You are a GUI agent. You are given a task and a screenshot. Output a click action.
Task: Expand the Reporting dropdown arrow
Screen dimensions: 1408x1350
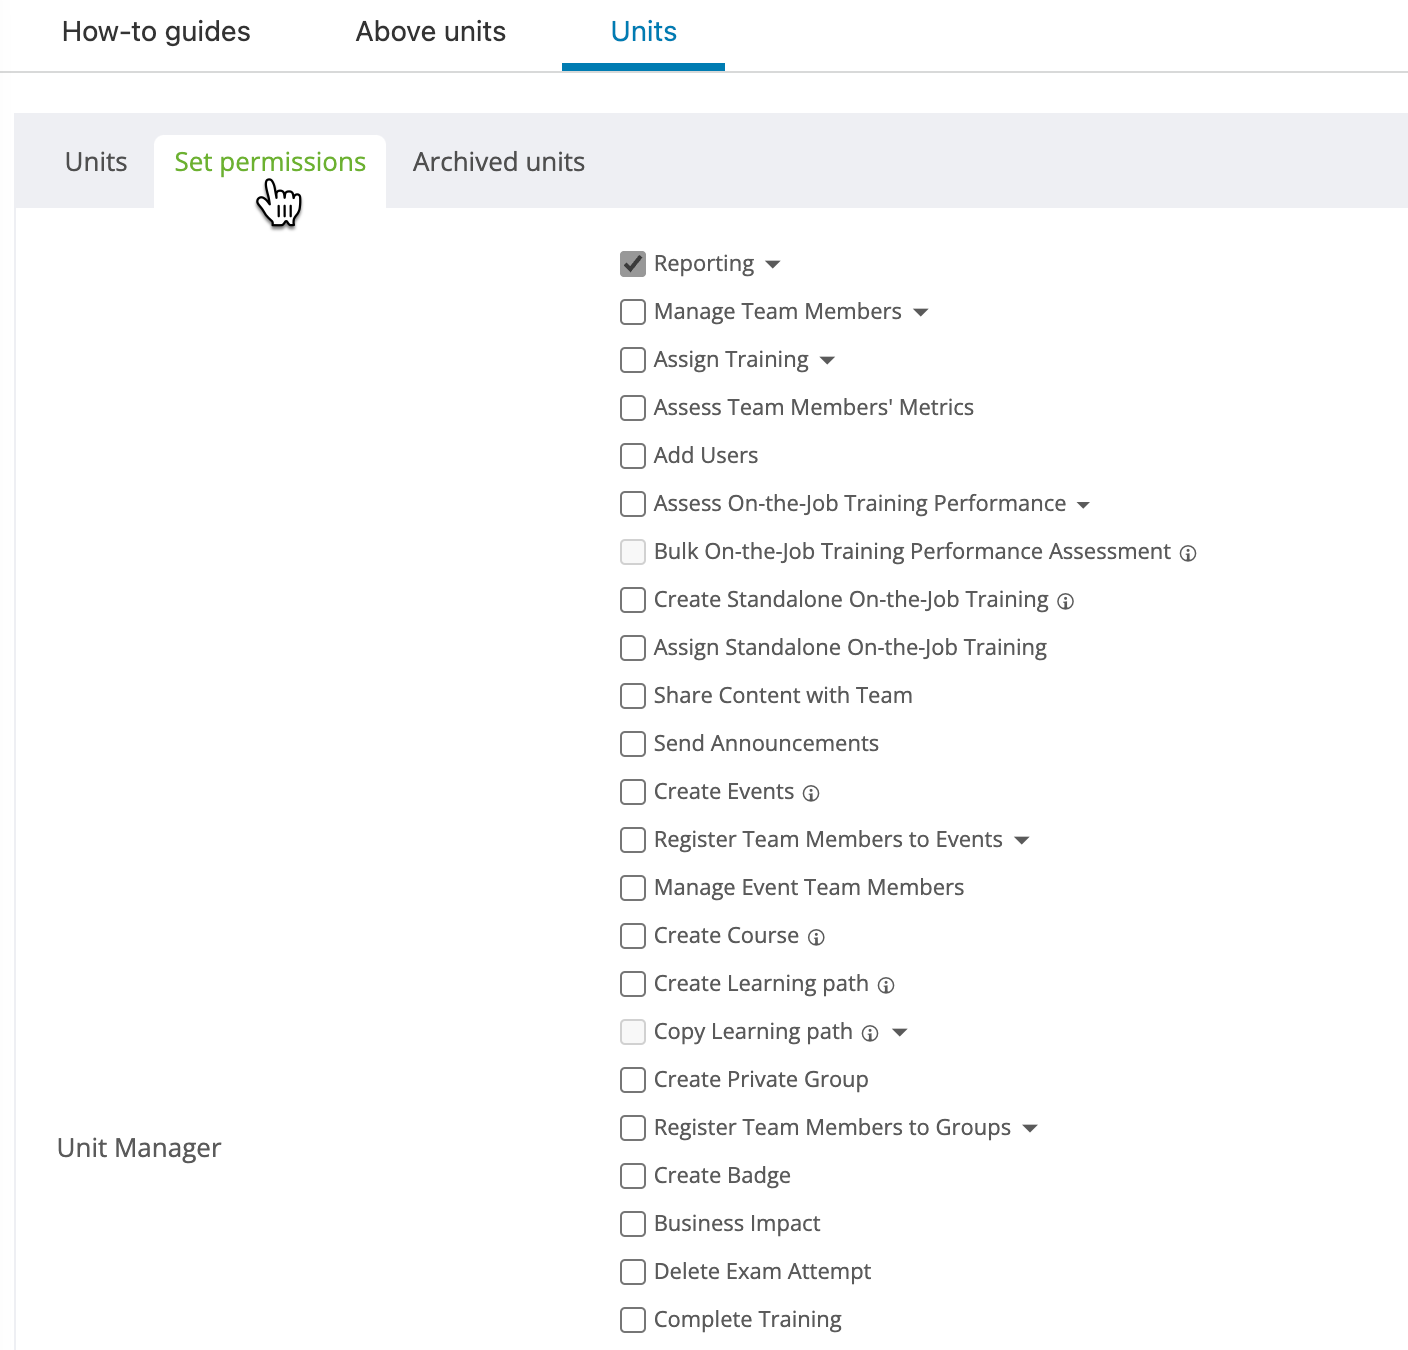(773, 265)
